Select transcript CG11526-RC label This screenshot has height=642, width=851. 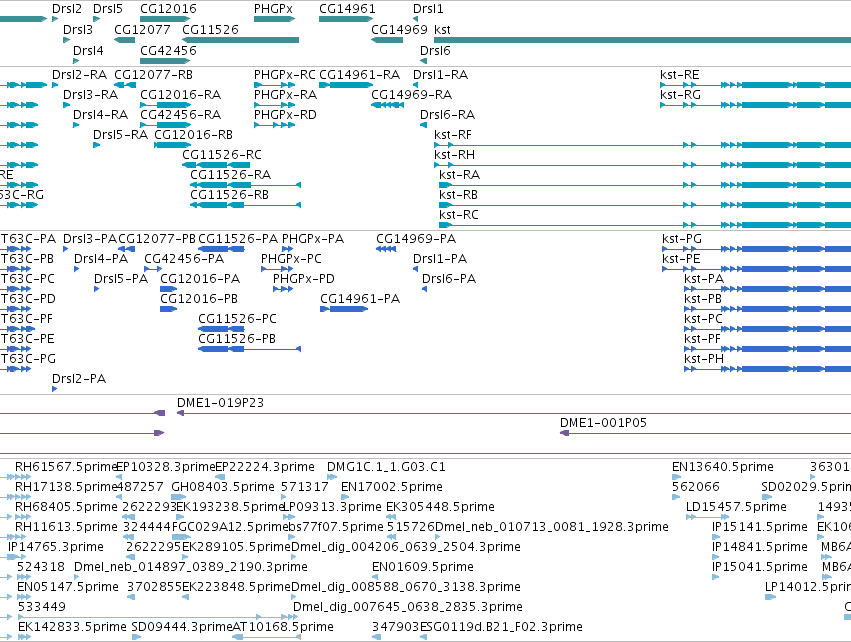tap(222, 155)
